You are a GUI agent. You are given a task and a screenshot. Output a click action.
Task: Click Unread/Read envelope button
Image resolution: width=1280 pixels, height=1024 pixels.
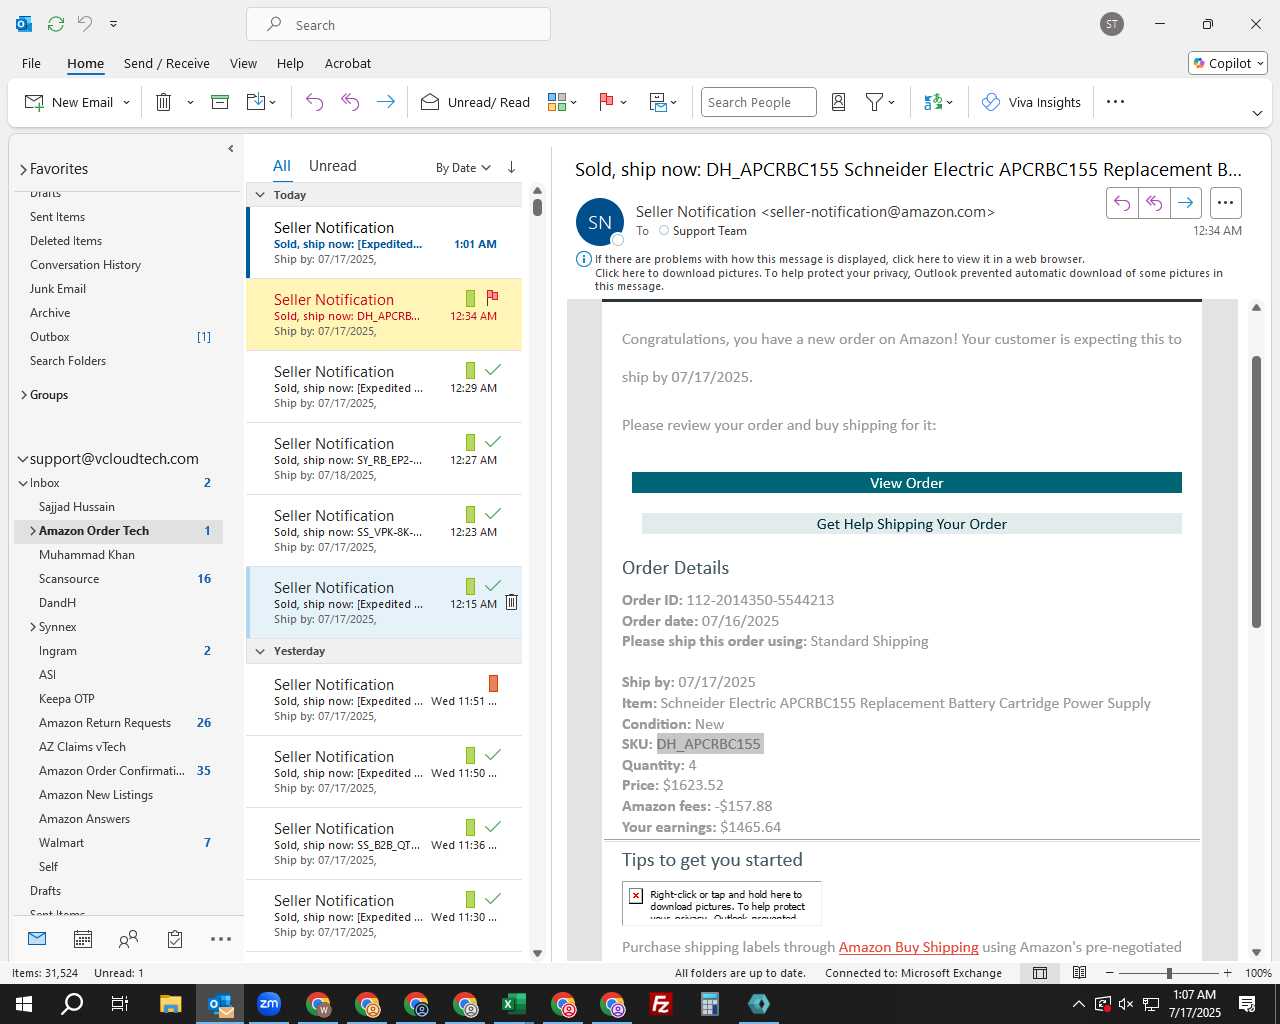pyautogui.click(x=475, y=102)
